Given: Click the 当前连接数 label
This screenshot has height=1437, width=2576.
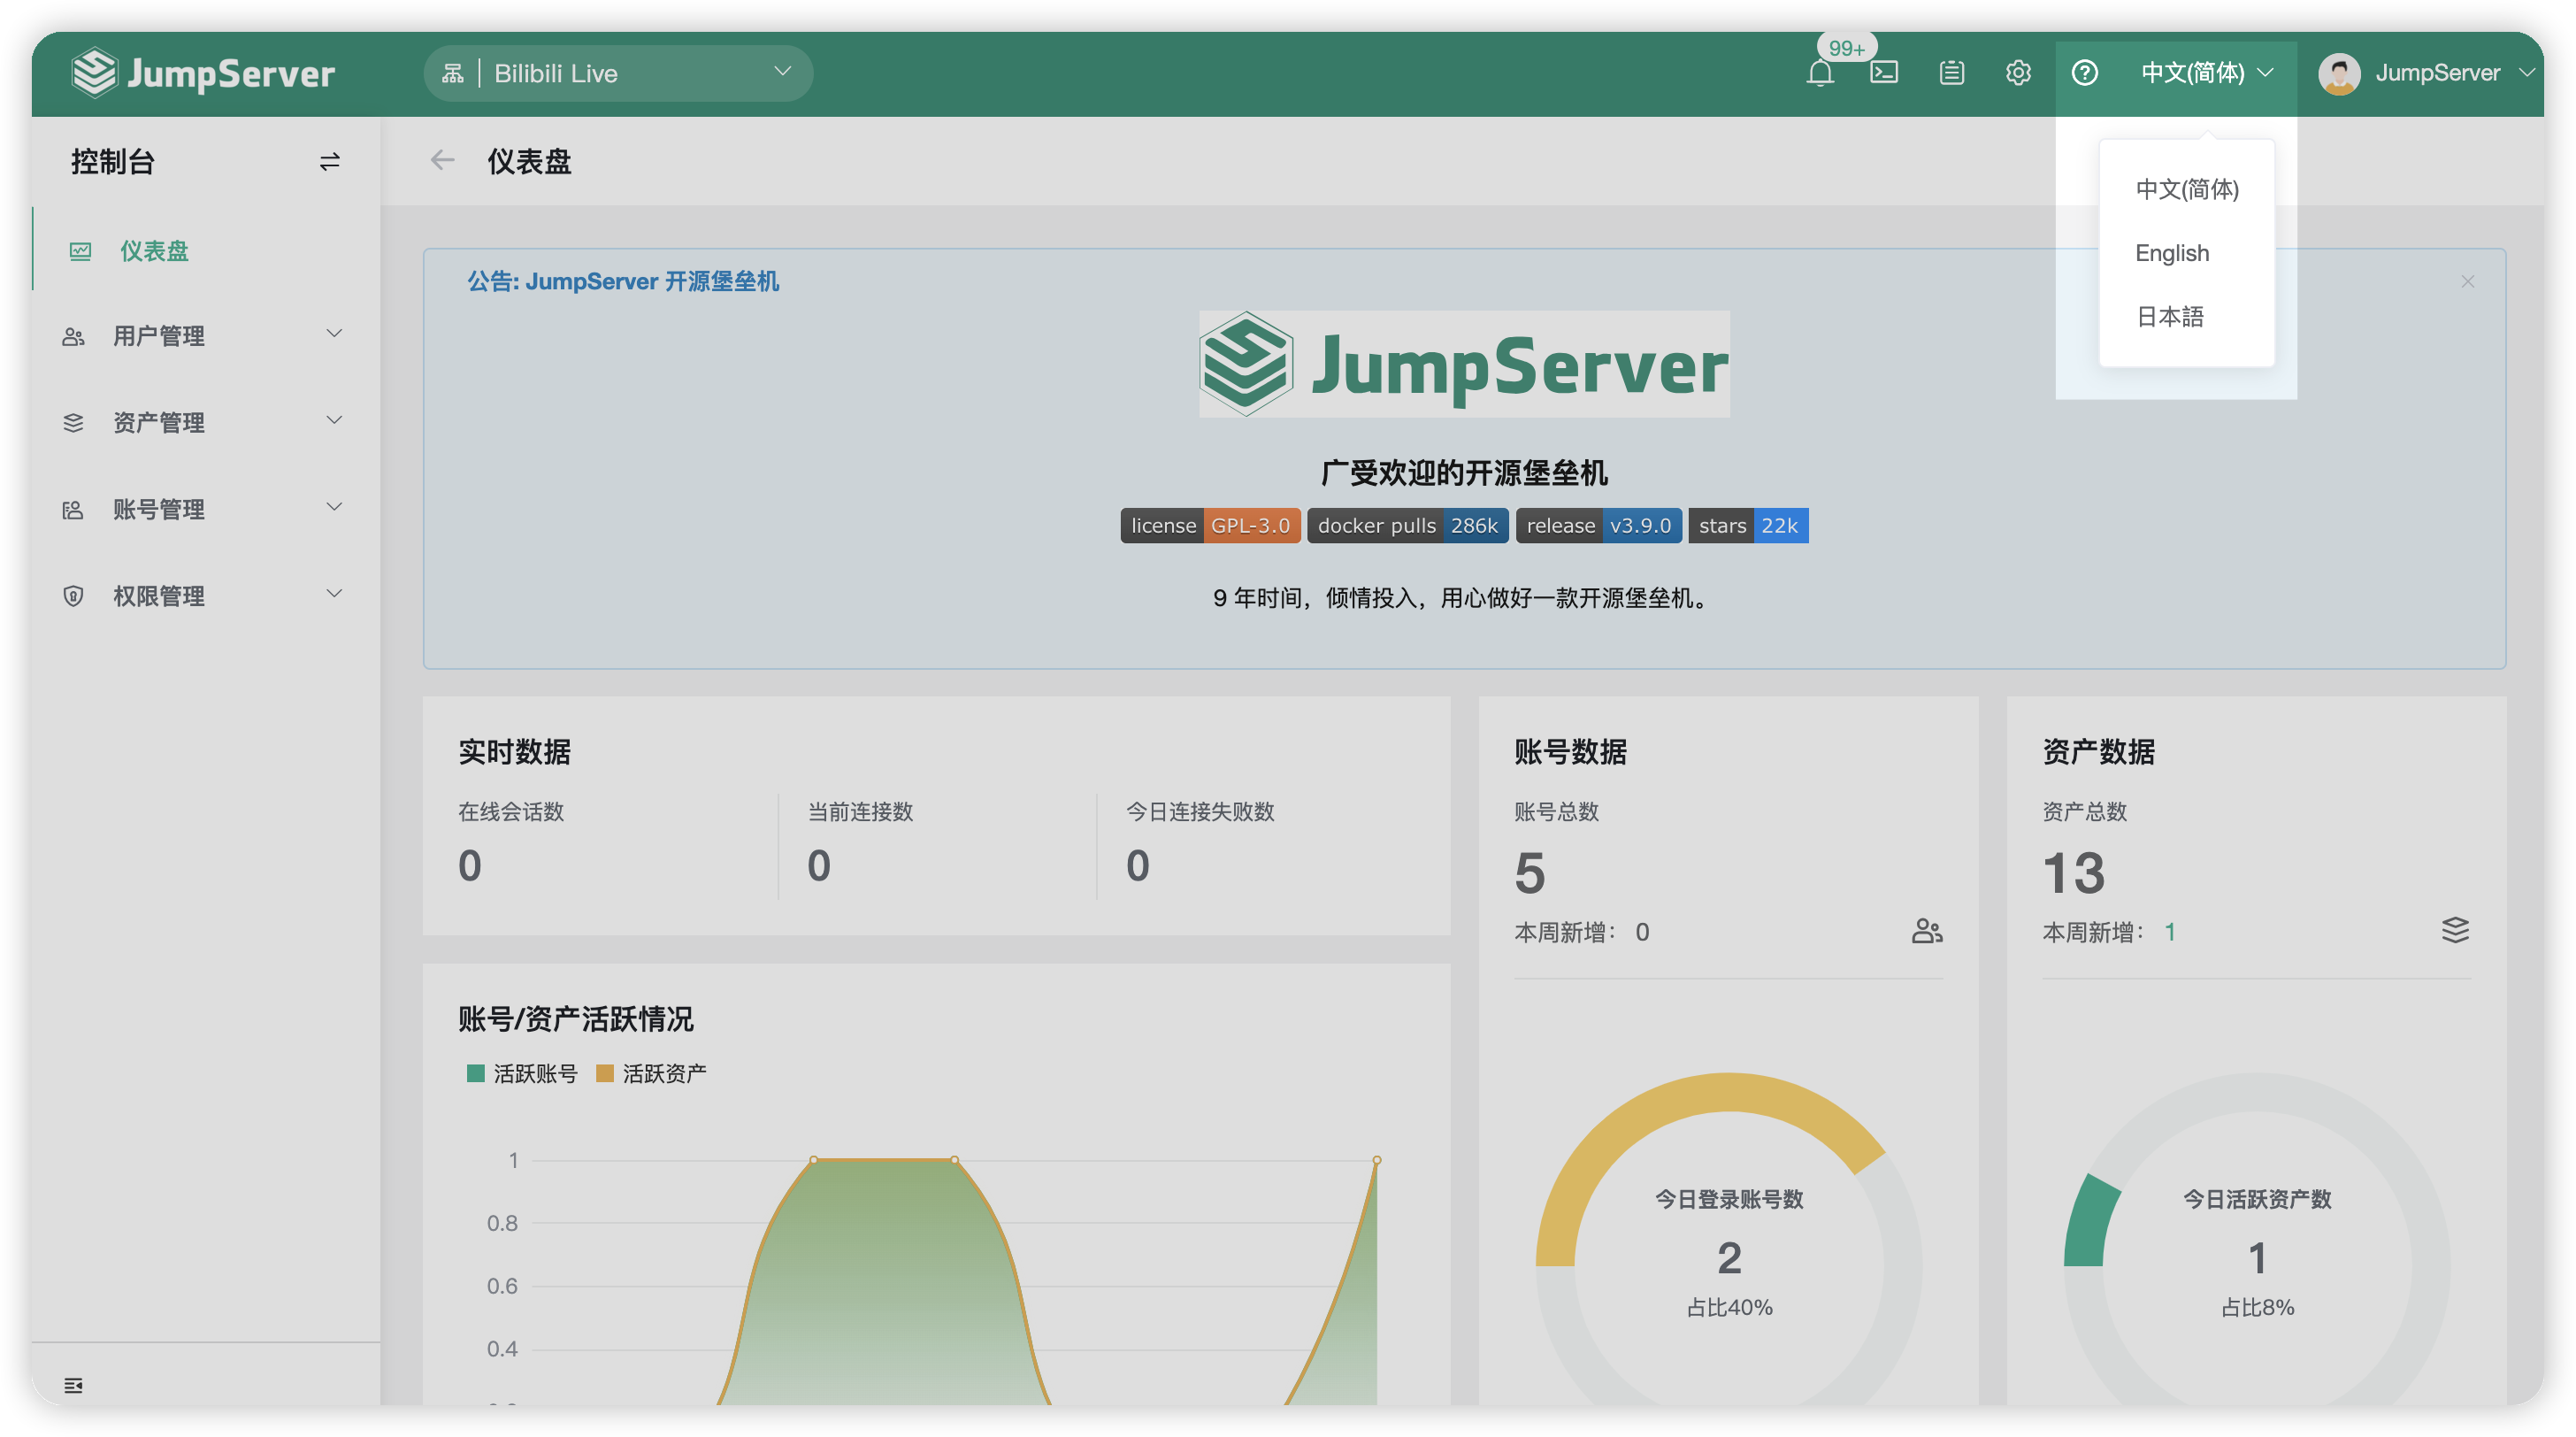Looking at the screenshot, I should click(861, 811).
